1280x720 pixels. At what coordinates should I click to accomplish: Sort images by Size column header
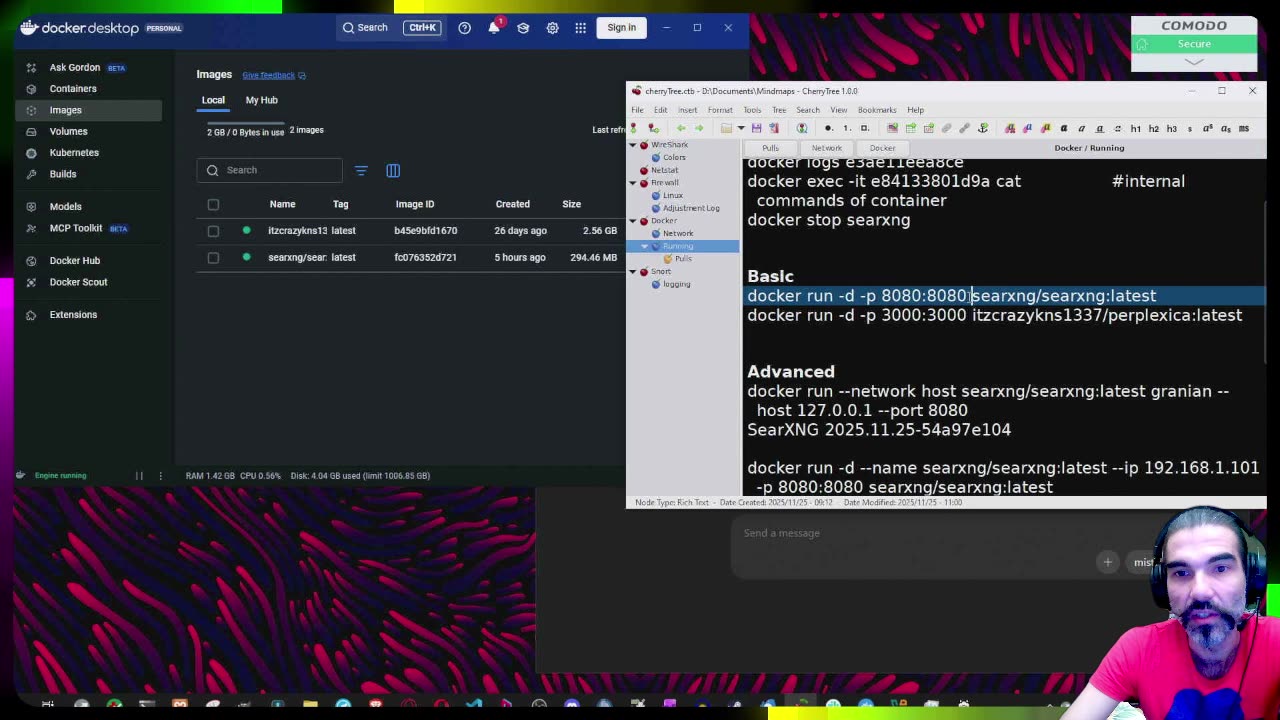(571, 204)
